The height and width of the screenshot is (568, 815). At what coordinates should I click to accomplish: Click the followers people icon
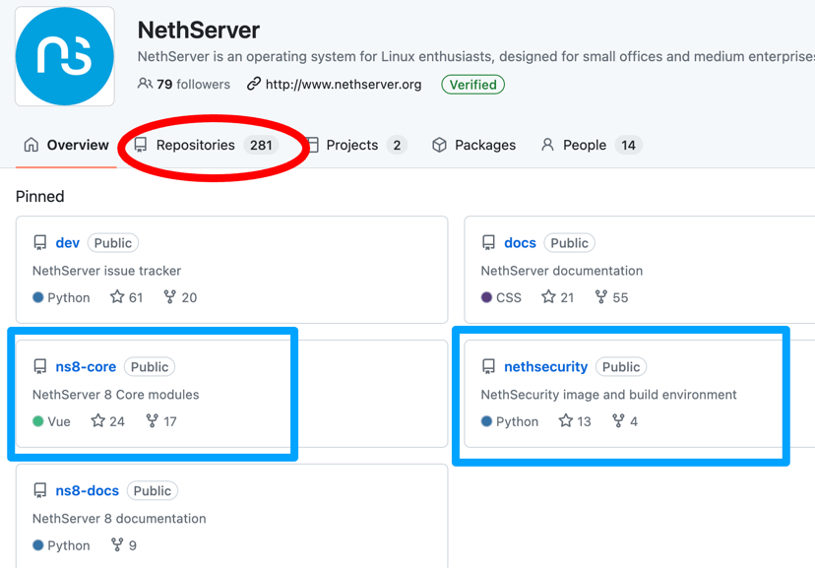[144, 84]
